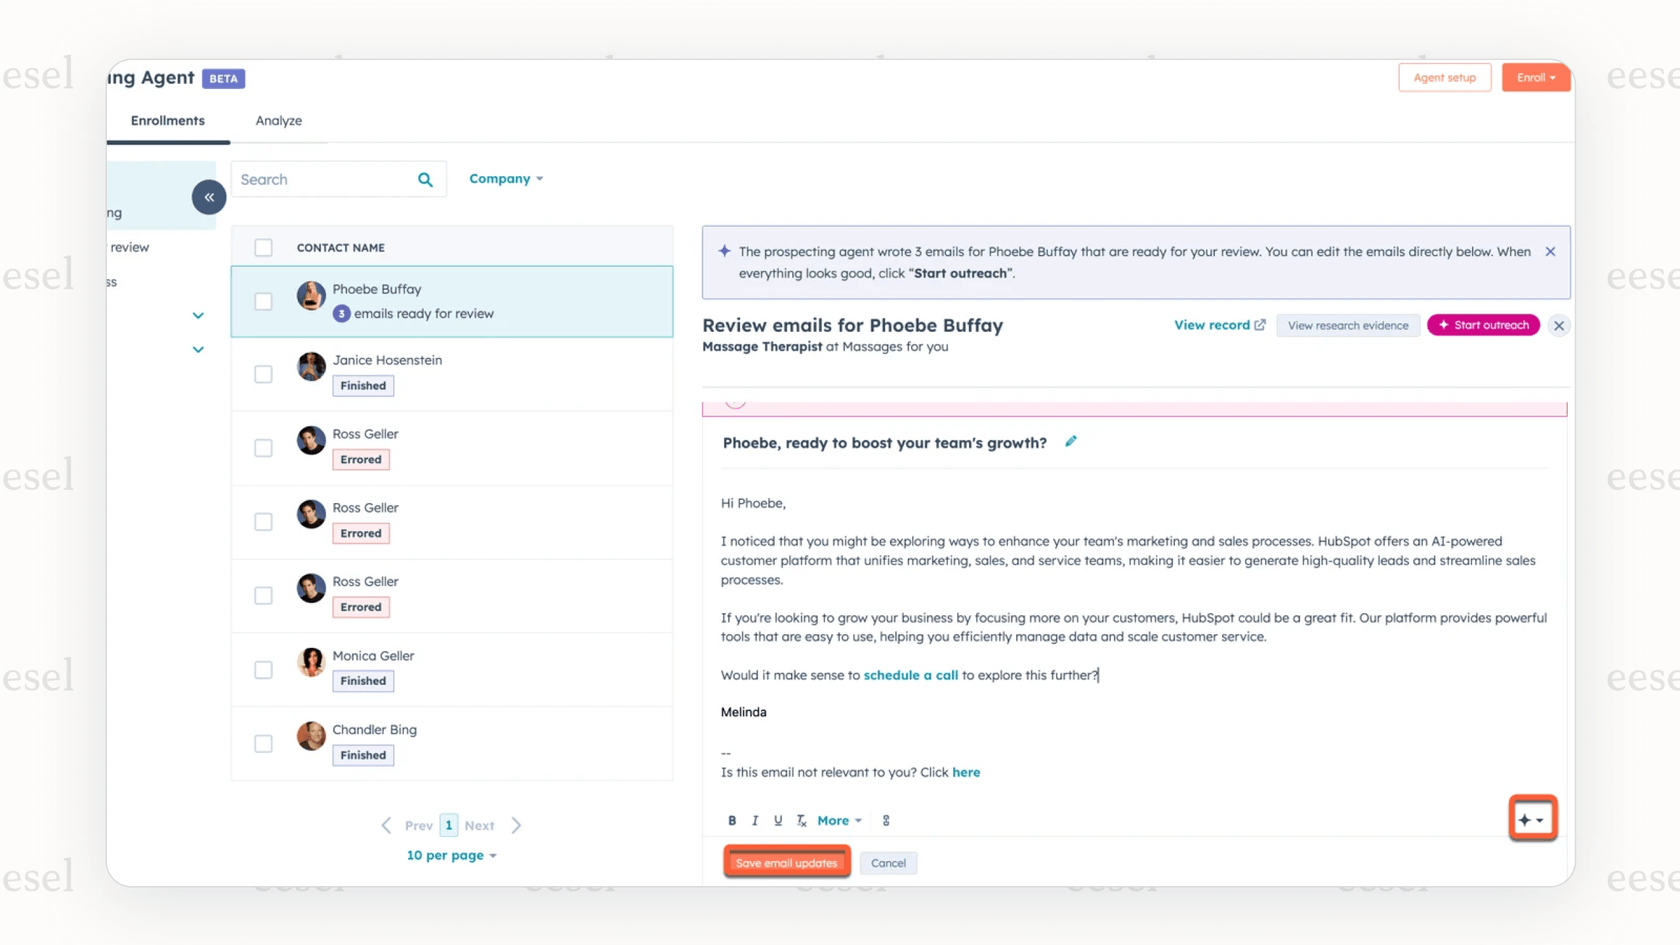Toggle bold formatting in the email editor

click(732, 820)
